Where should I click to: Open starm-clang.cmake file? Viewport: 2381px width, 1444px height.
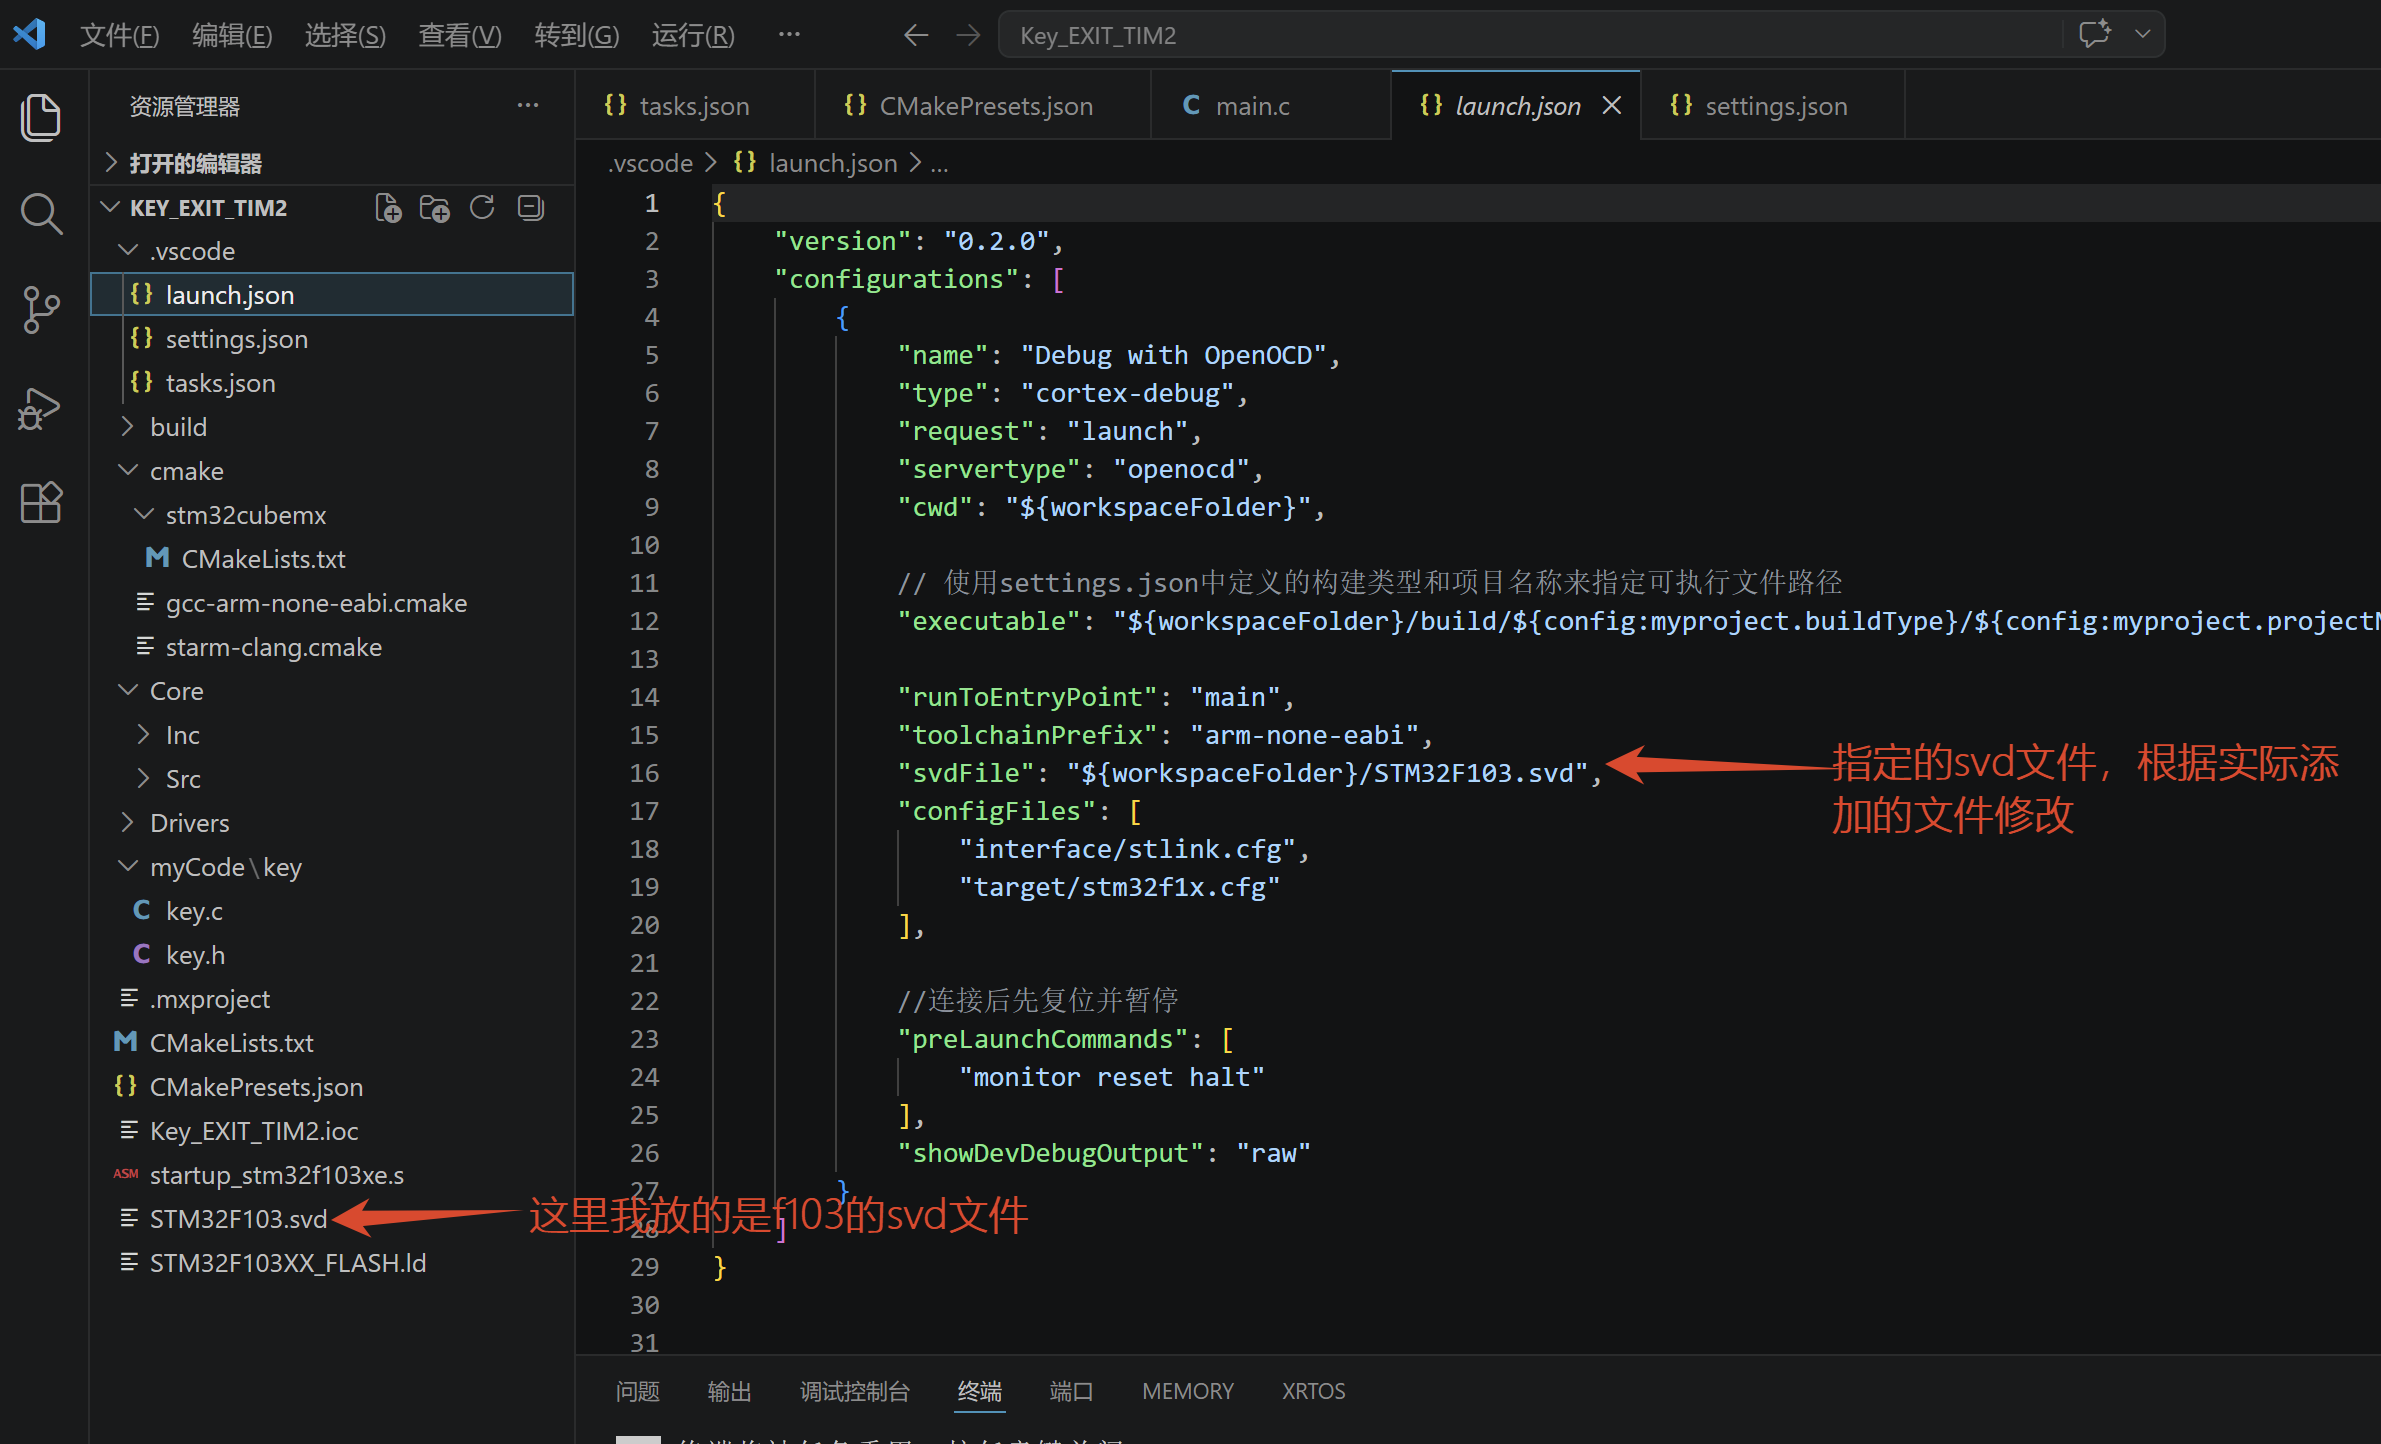332,647
